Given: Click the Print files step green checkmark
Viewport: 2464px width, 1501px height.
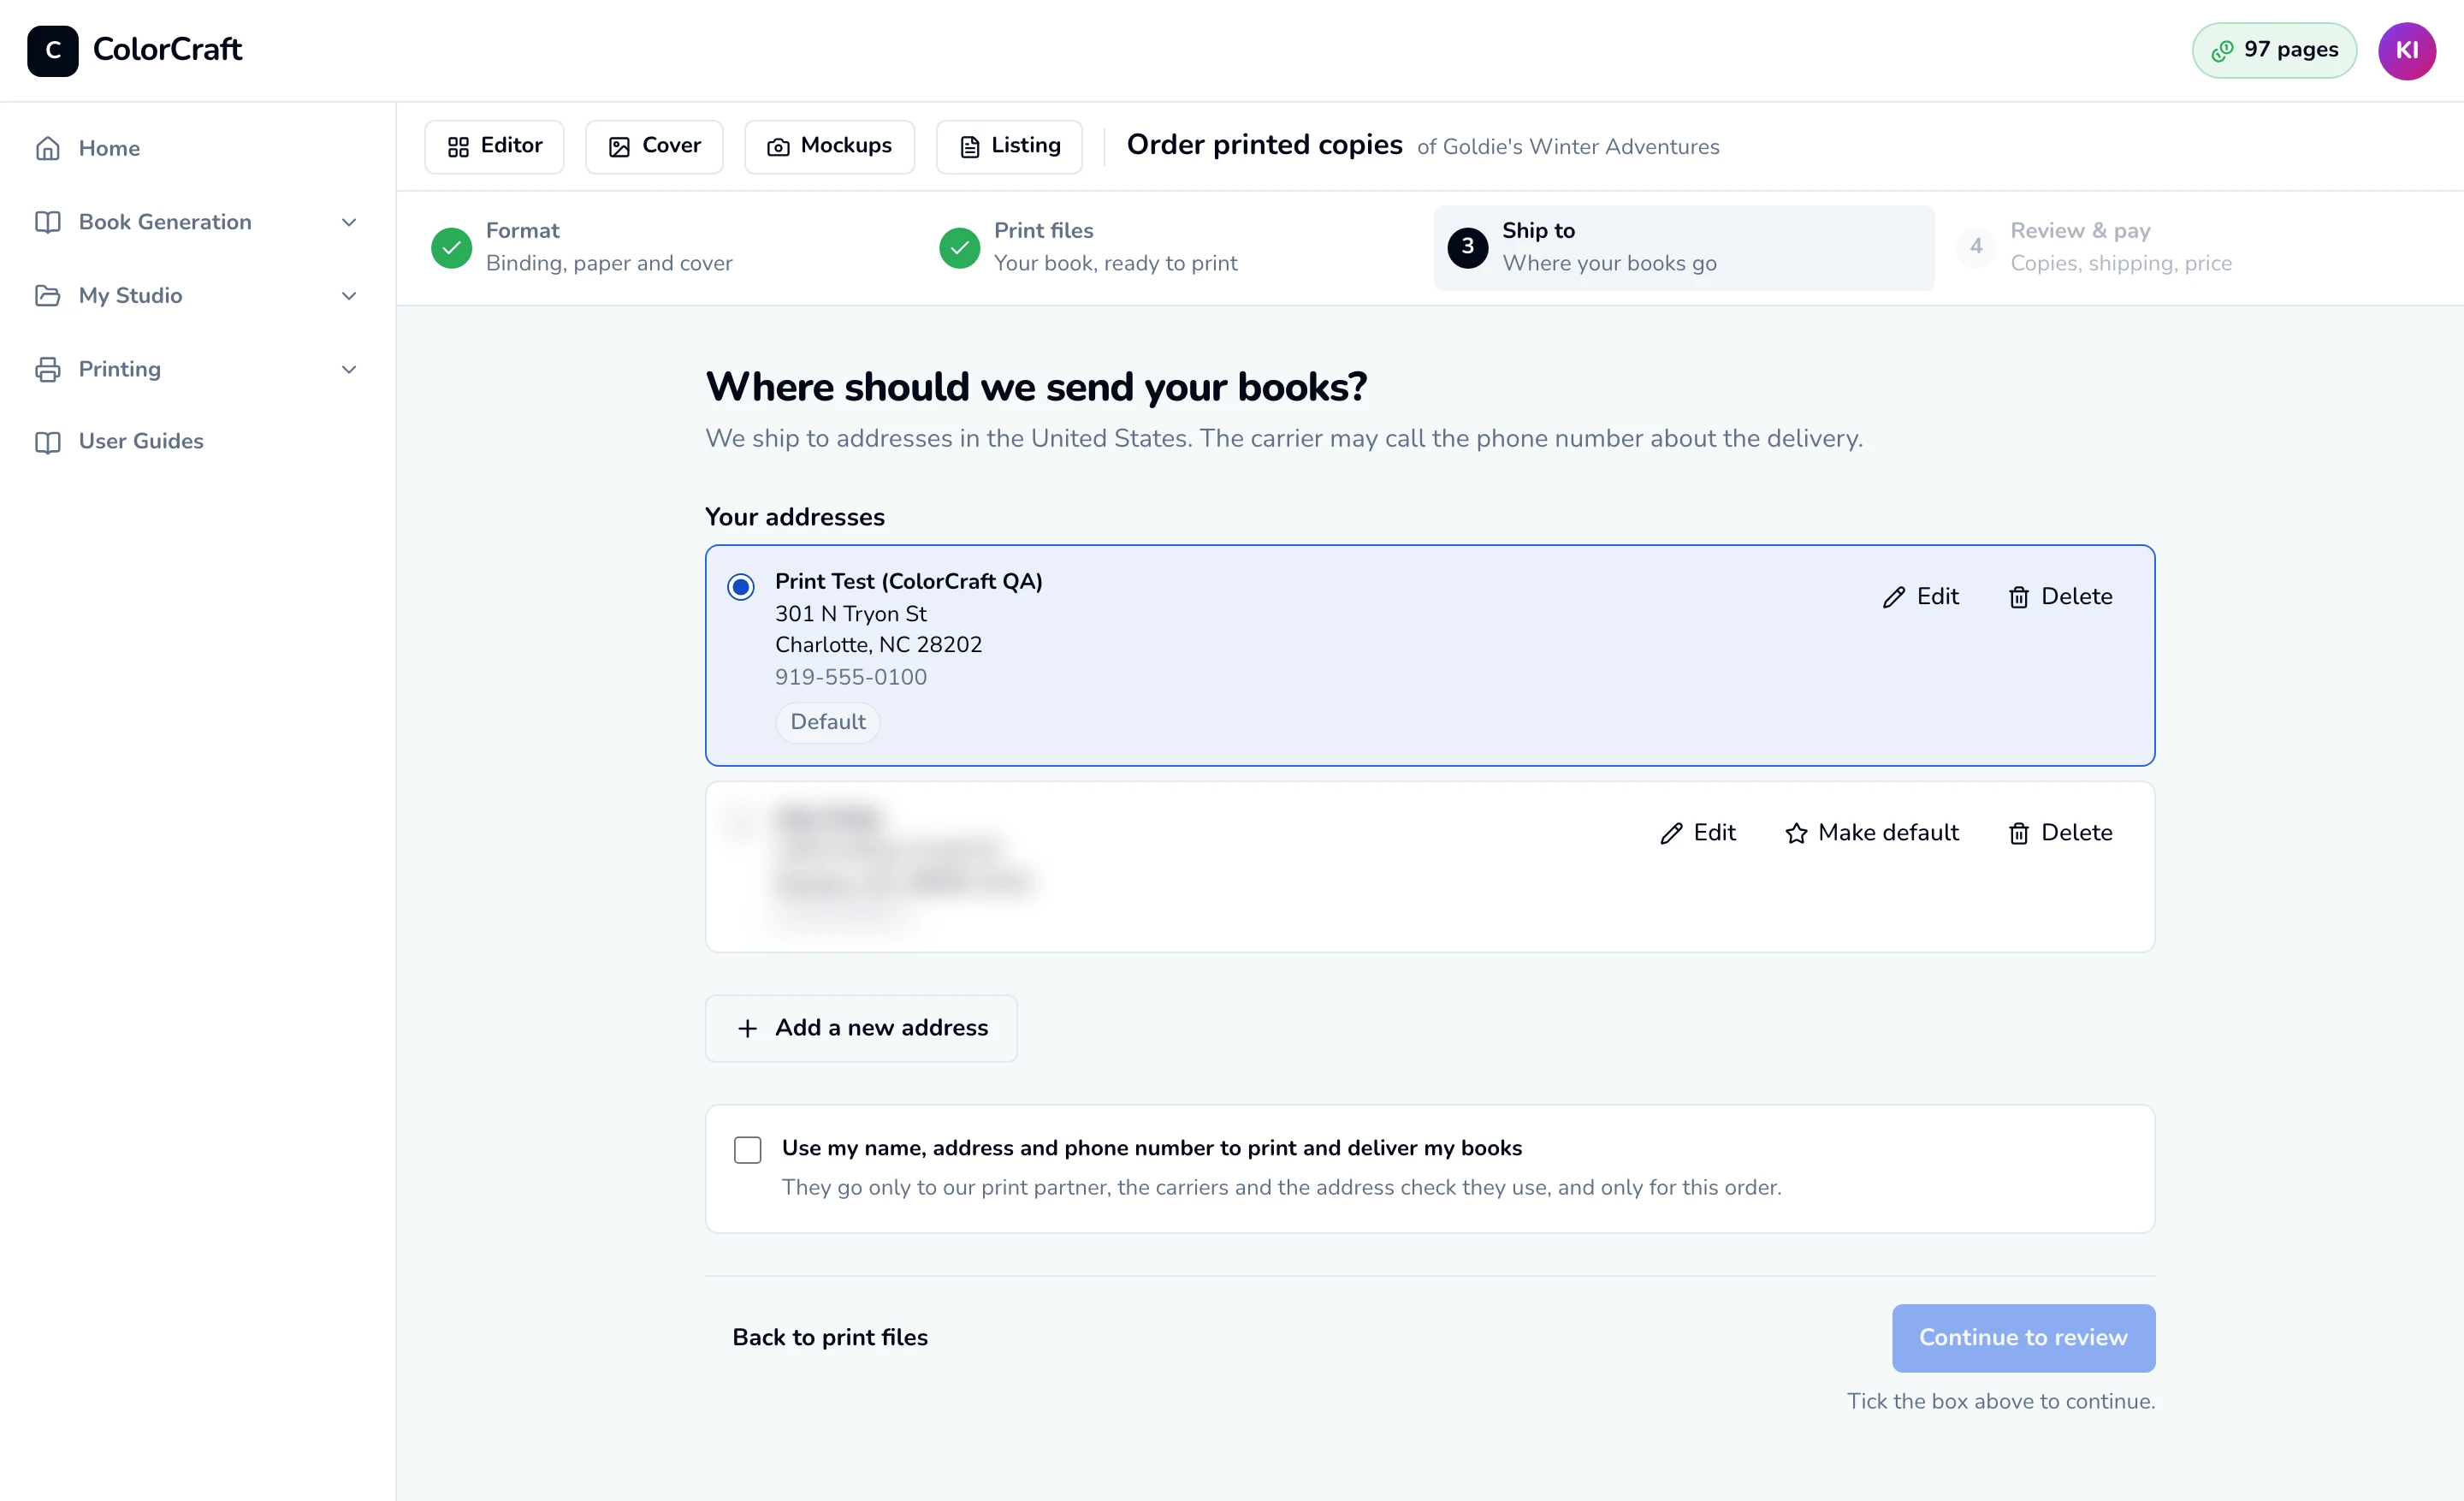Looking at the screenshot, I should pyautogui.click(x=959, y=247).
